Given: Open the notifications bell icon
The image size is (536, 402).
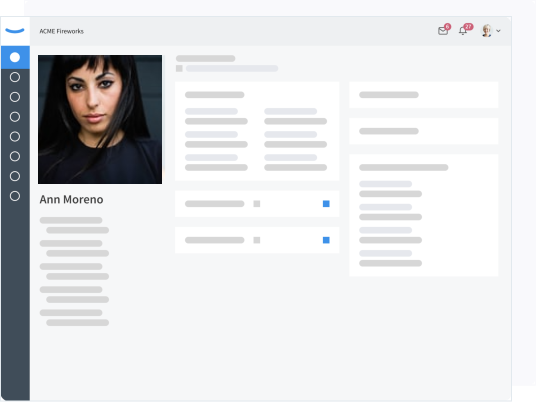Looking at the screenshot, I should coord(463,31).
